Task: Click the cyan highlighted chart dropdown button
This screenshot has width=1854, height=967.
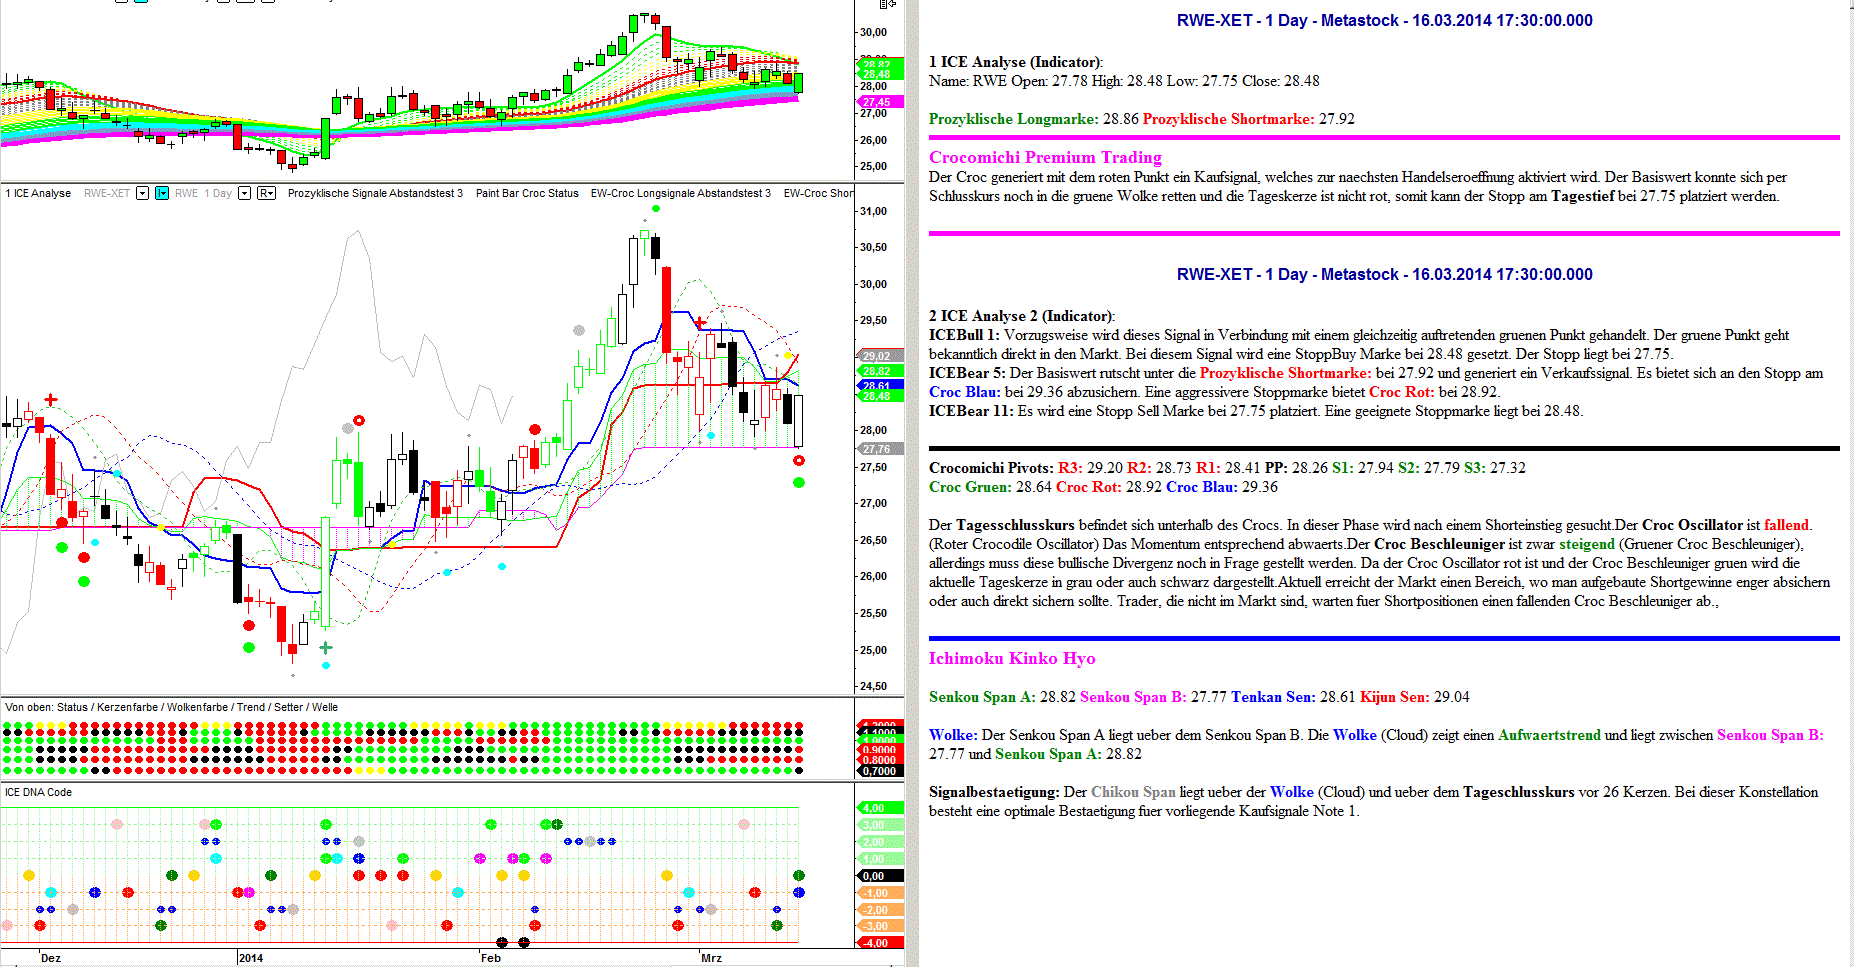Action: click(x=162, y=193)
